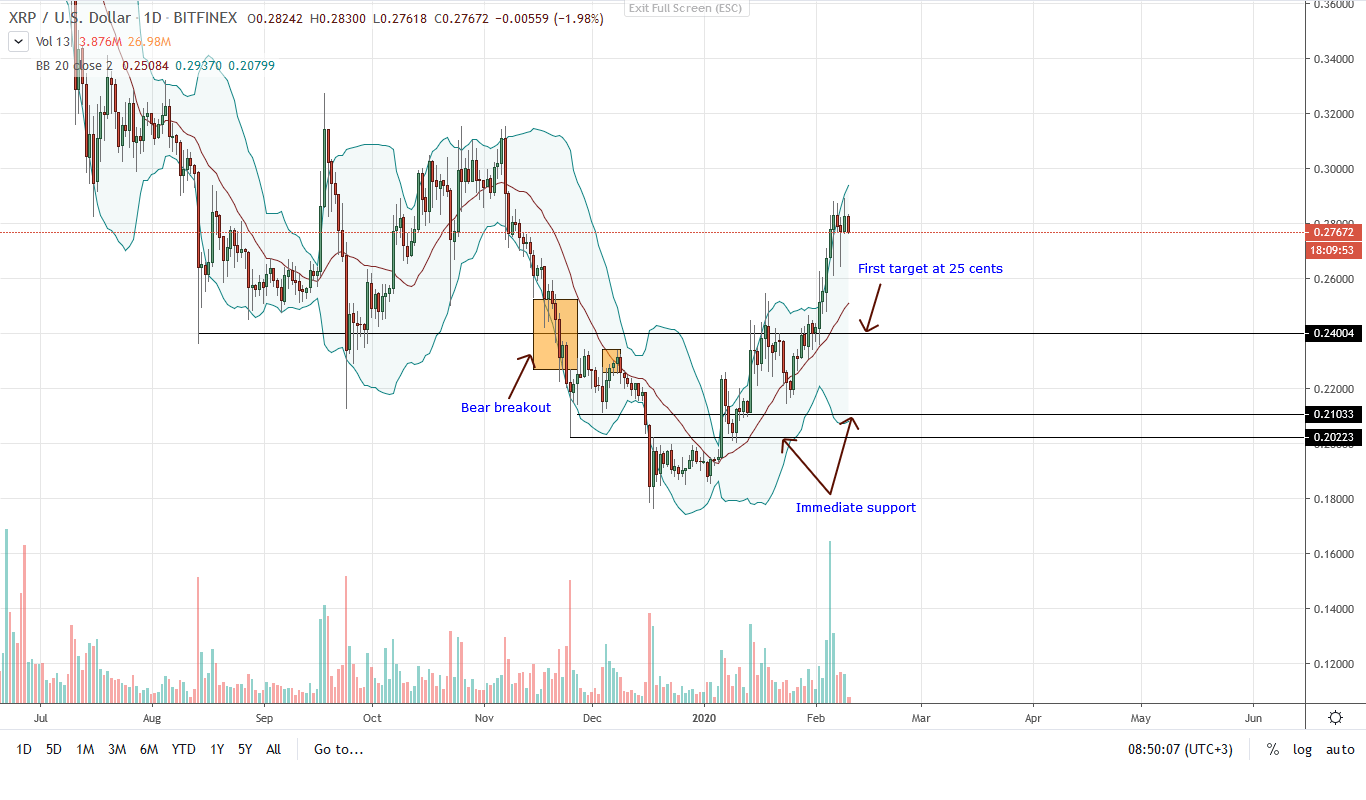Click the BB upper value 0.29370
The width and height of the screenshot is (1366, 800).
pos(199,66)
